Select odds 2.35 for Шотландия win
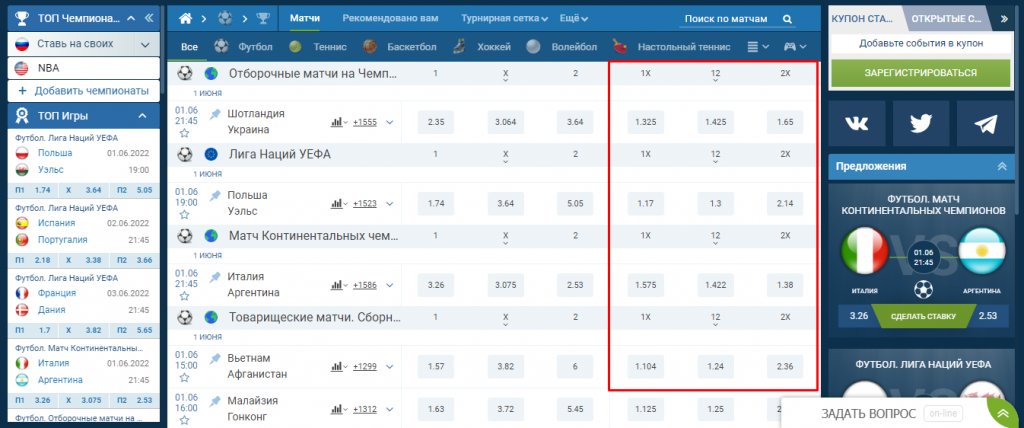 click(x=435, y=122)
